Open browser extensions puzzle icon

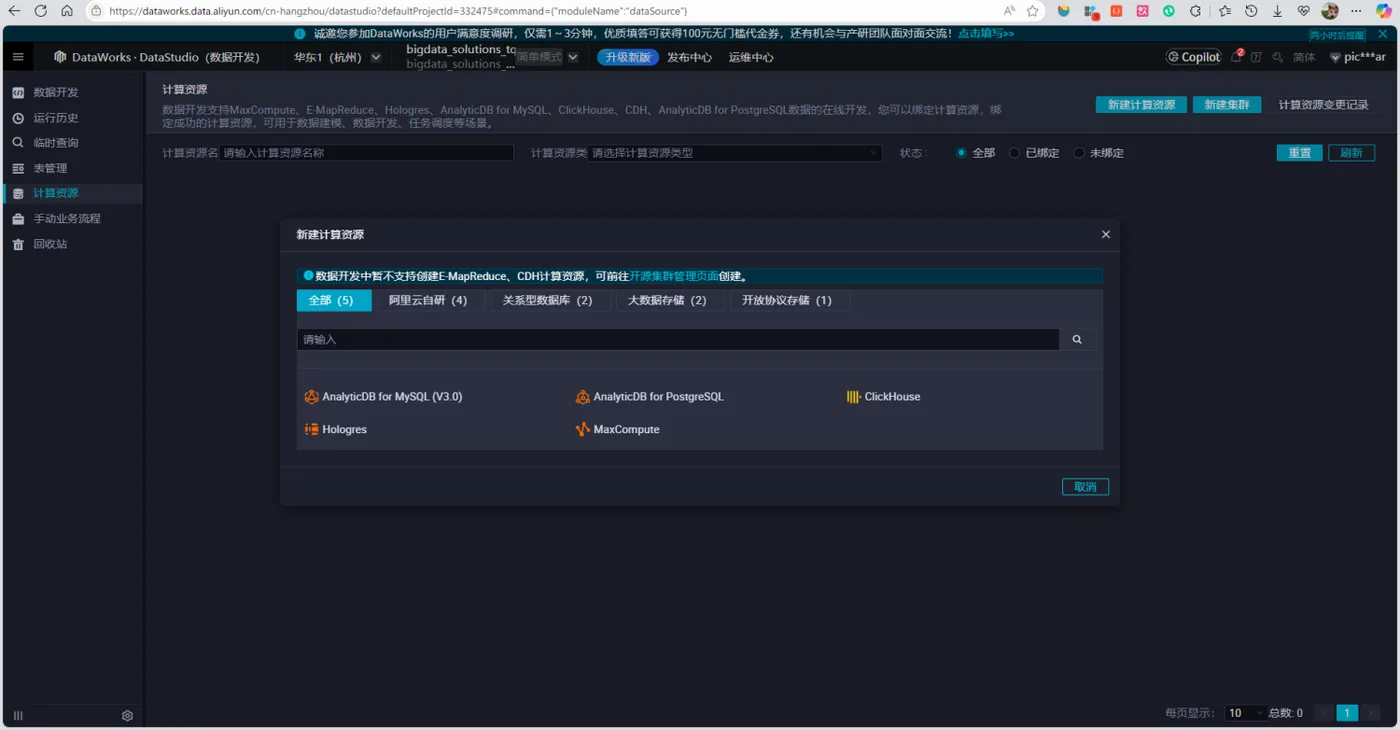coord(1195,11)
